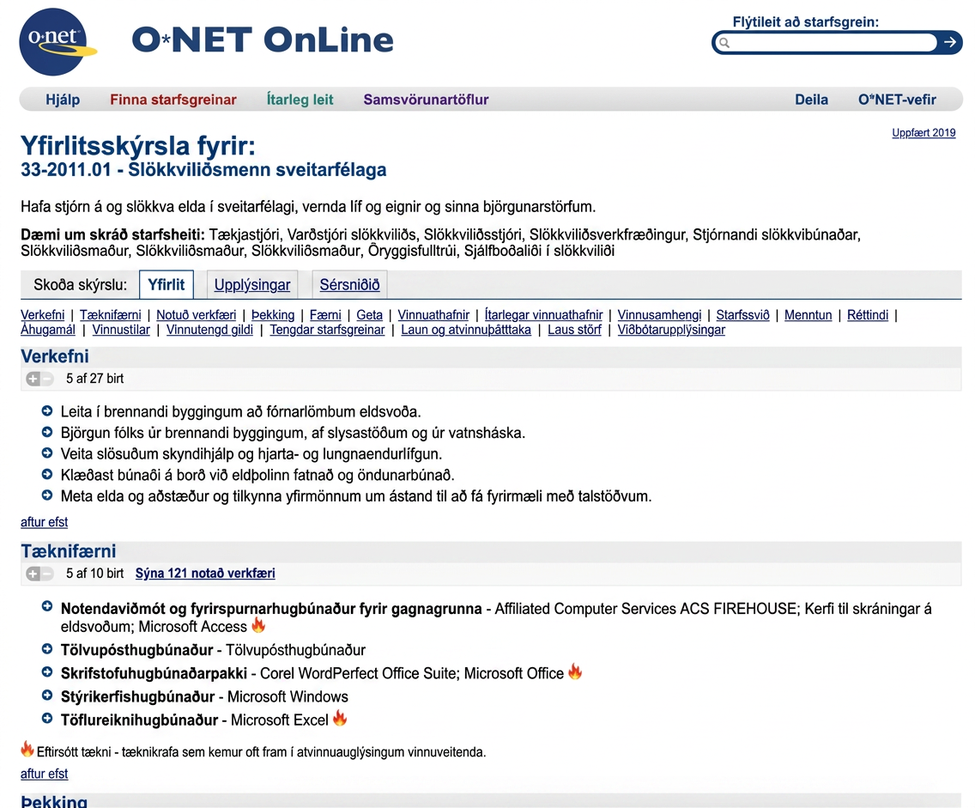The image size is (975, 808).
Task: Jump to Verkefni section link
Action: pyautogui.click(x=42, y=315)
